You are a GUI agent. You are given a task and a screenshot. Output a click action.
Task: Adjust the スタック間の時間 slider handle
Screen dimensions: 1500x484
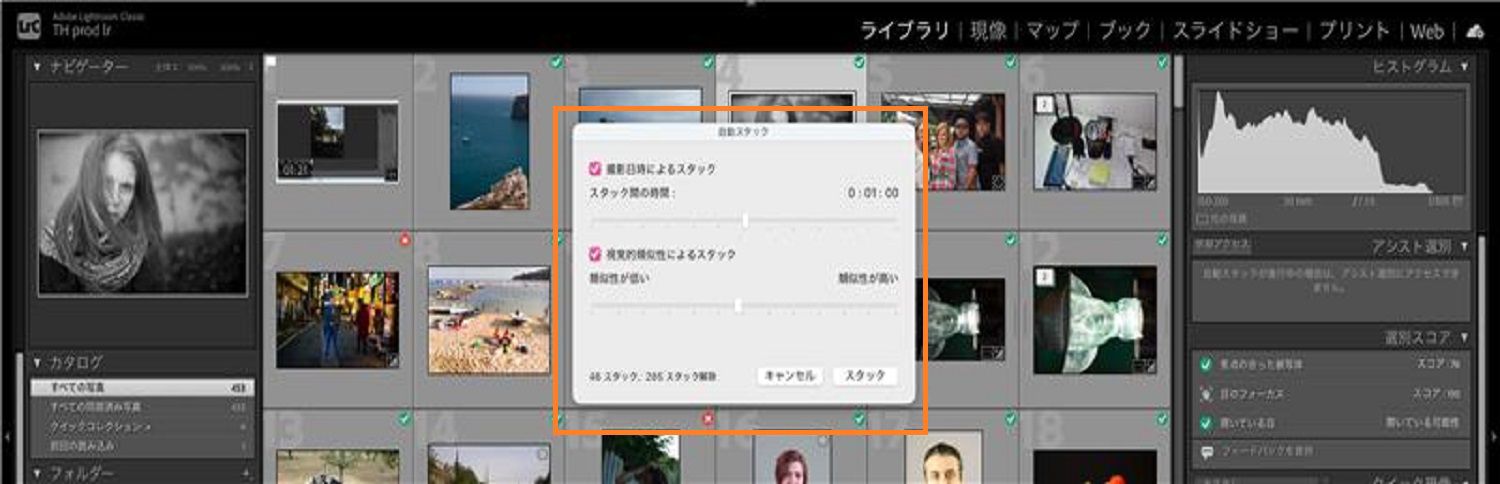click(x=745, y=220)
